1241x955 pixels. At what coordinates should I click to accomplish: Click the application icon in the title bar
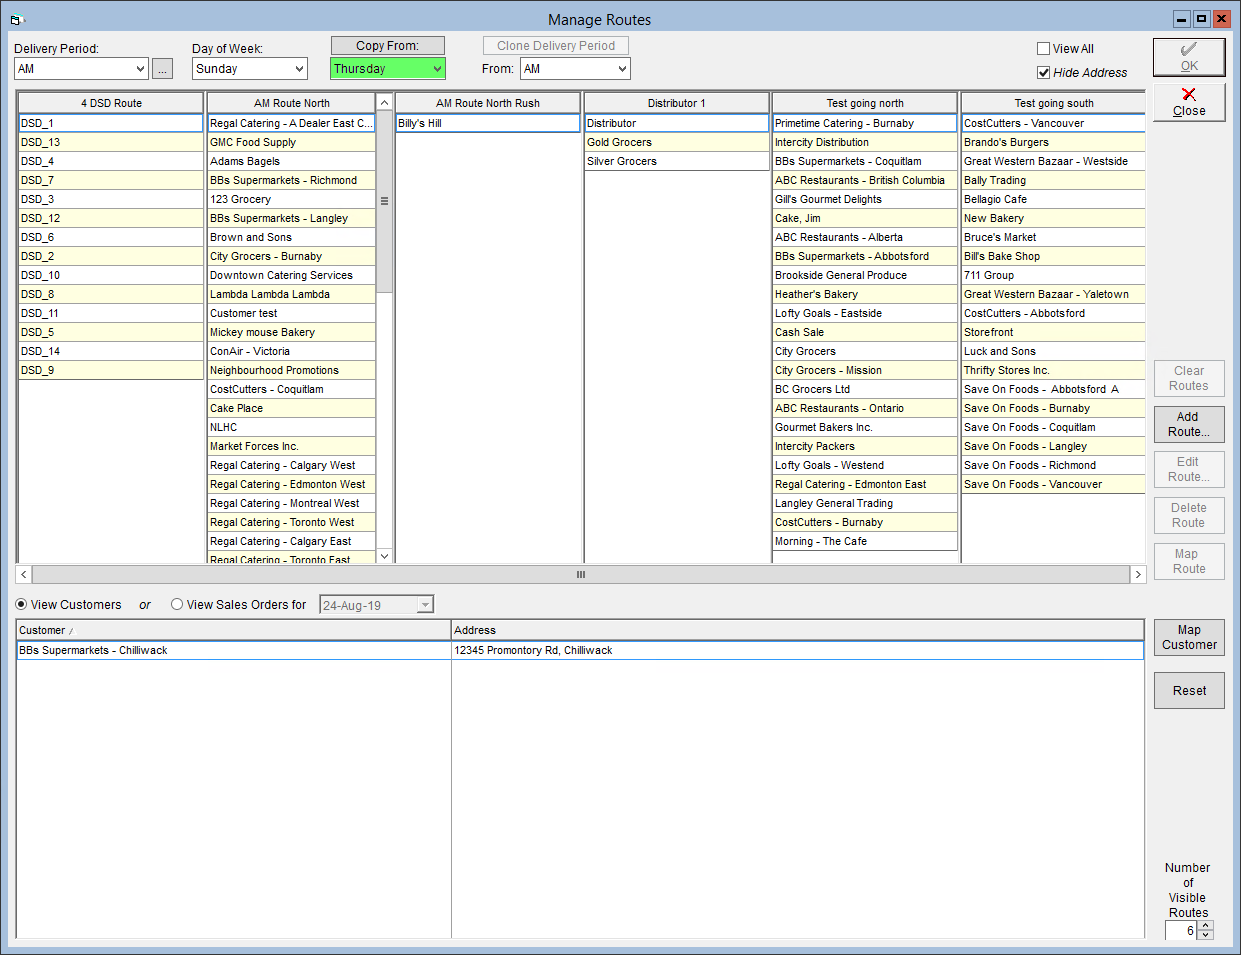point(16,19)
